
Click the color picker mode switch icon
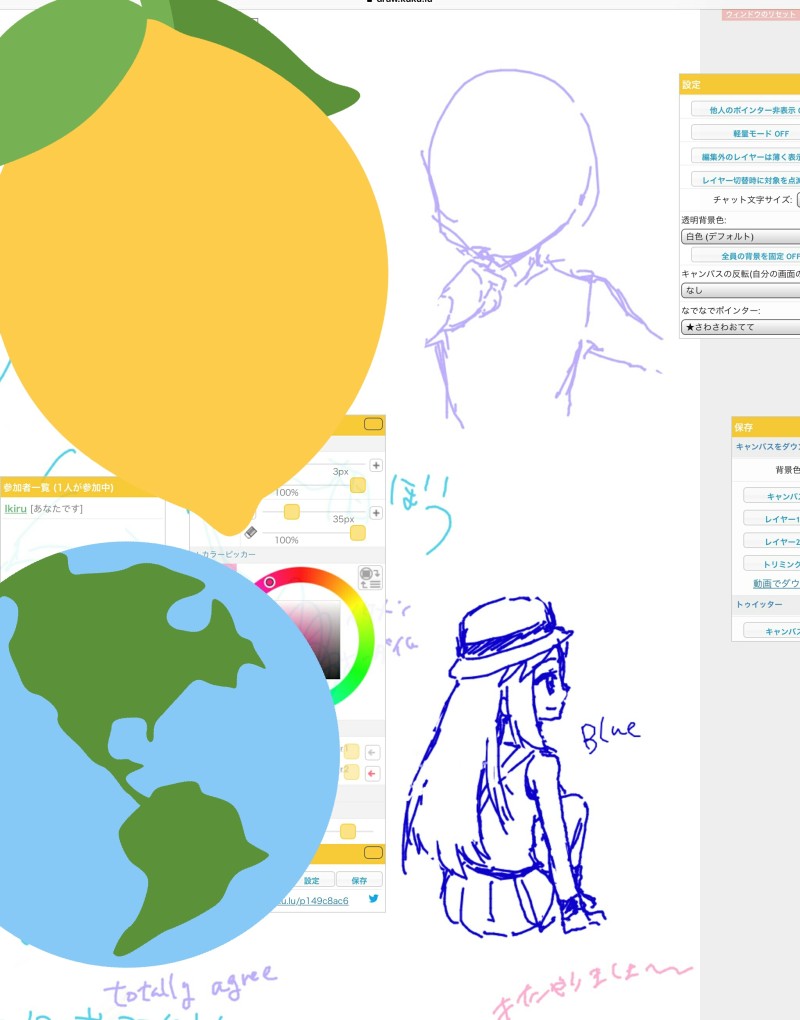pyautogui.click(x=370, y=577)
